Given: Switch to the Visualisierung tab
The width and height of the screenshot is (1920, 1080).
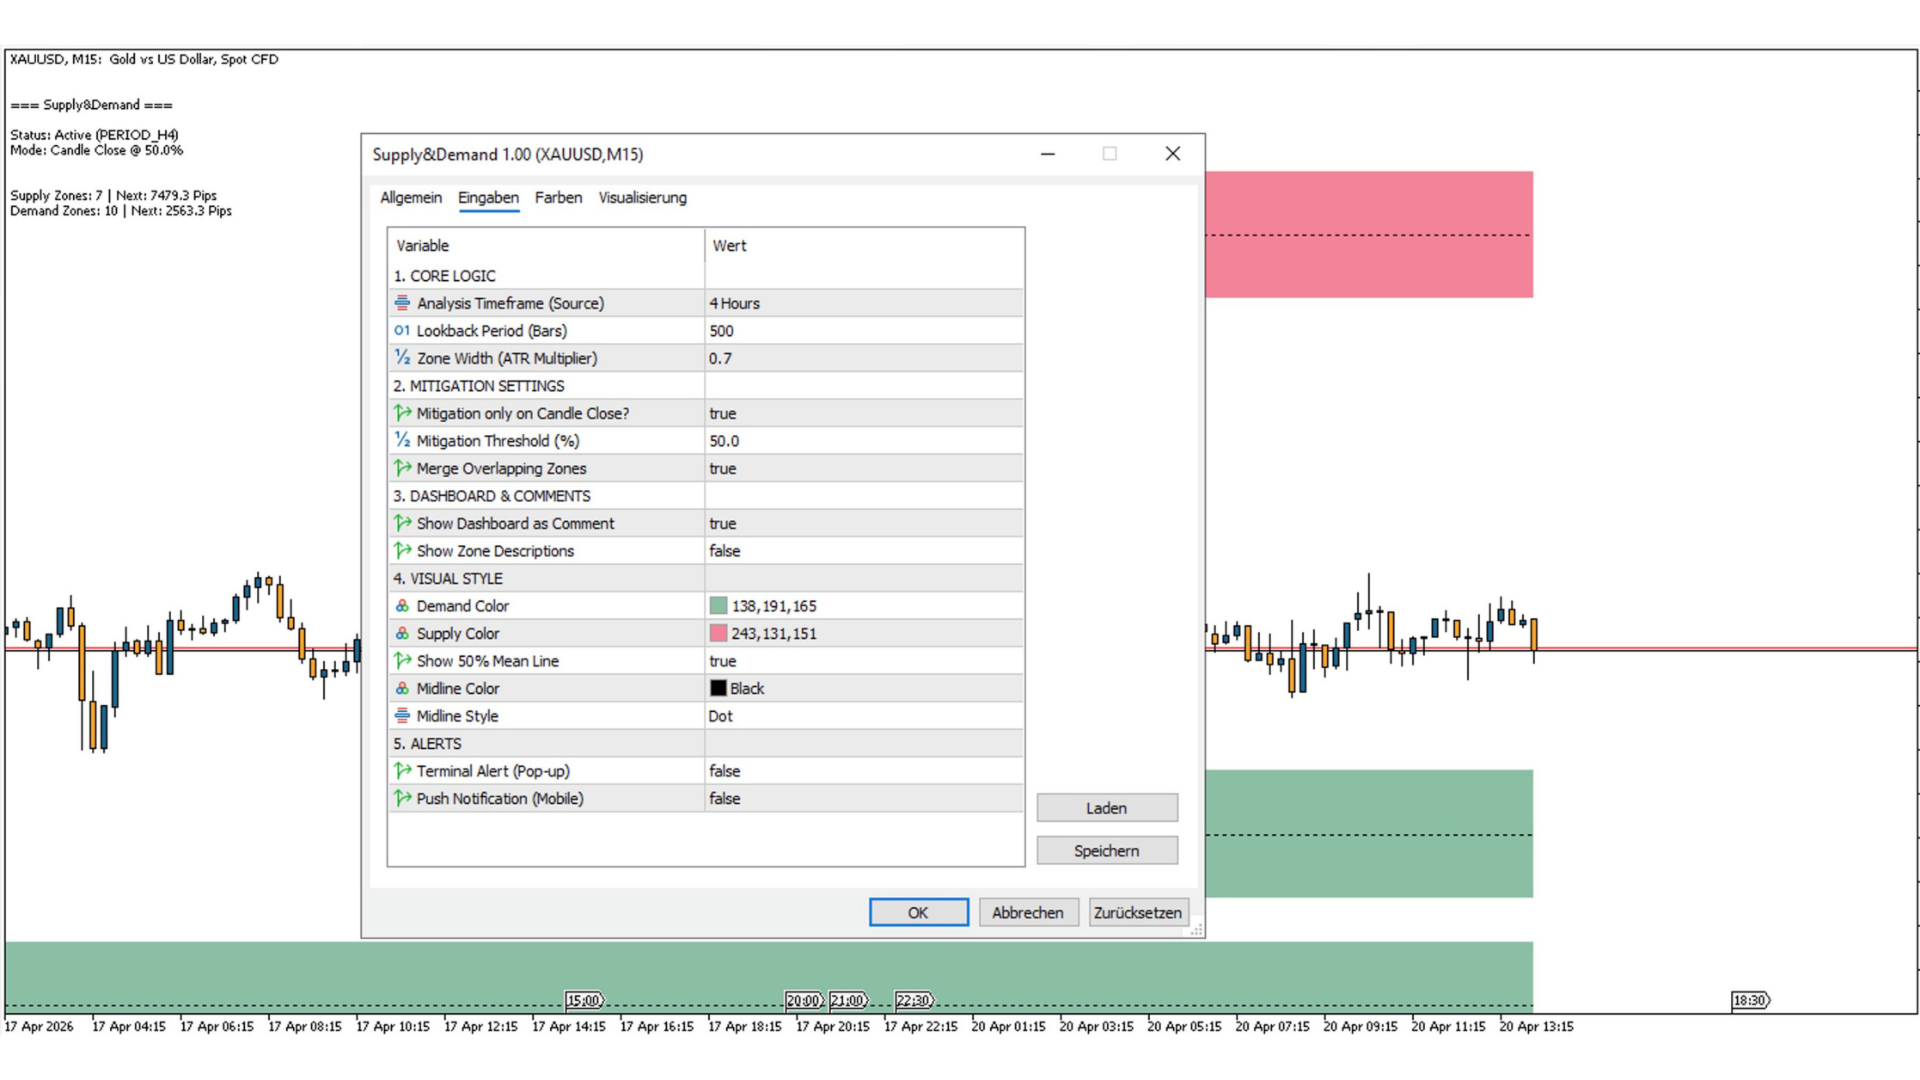Looking at the screenshot, I should tap(642, 198).
